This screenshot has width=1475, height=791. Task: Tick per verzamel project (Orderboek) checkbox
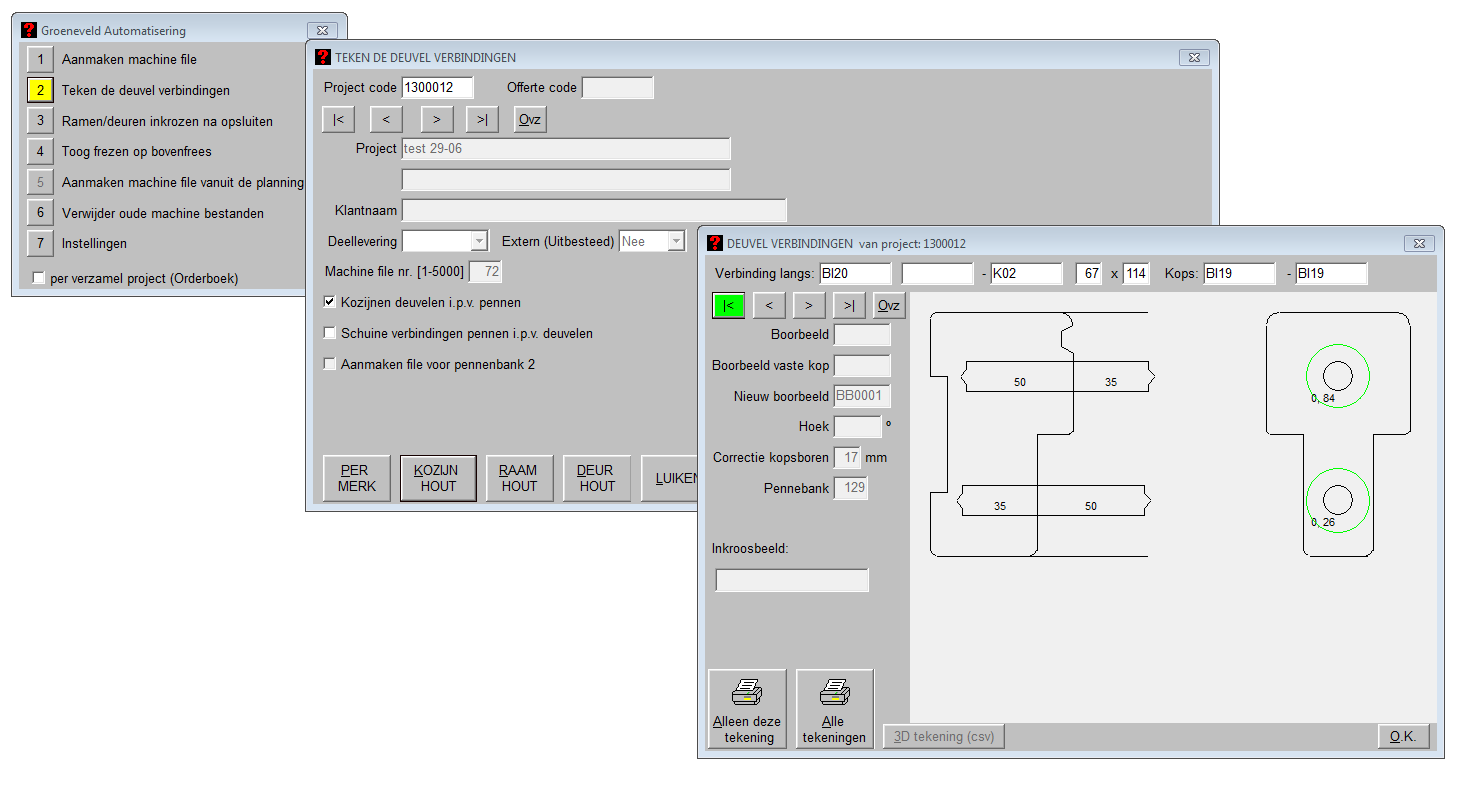pos(39,278)
